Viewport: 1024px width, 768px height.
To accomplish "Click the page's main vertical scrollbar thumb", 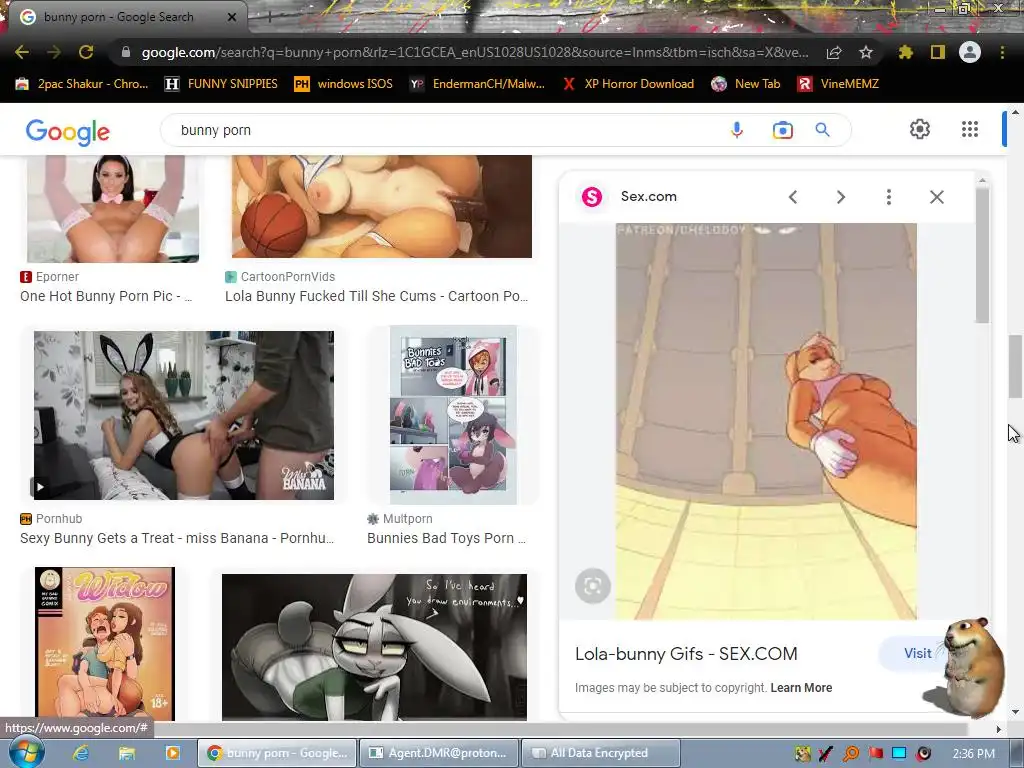I will pyautogui.click(x=1015, y=366).
